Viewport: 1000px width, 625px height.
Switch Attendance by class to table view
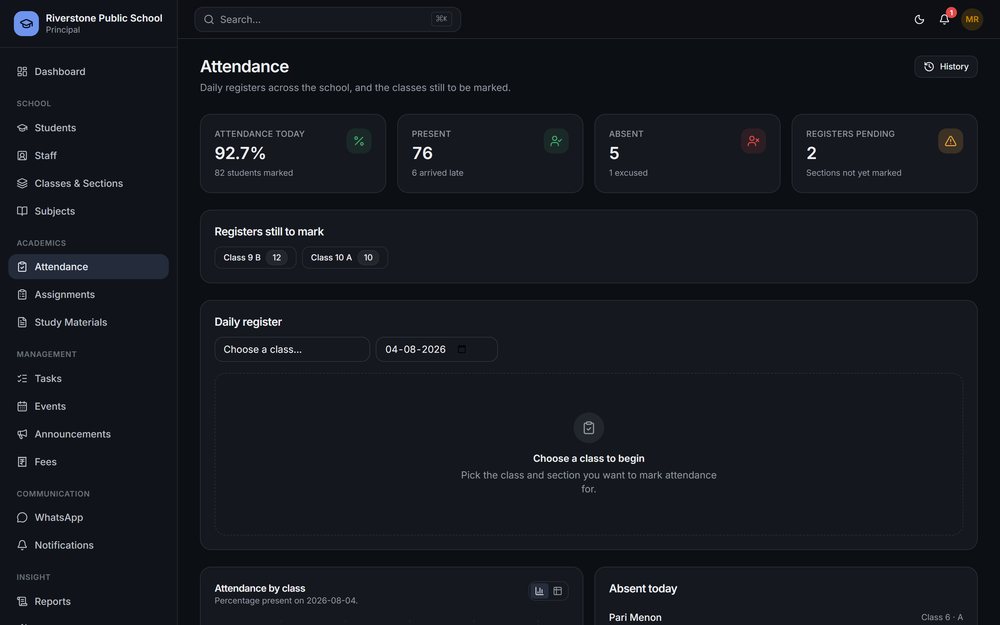point(557,591)
